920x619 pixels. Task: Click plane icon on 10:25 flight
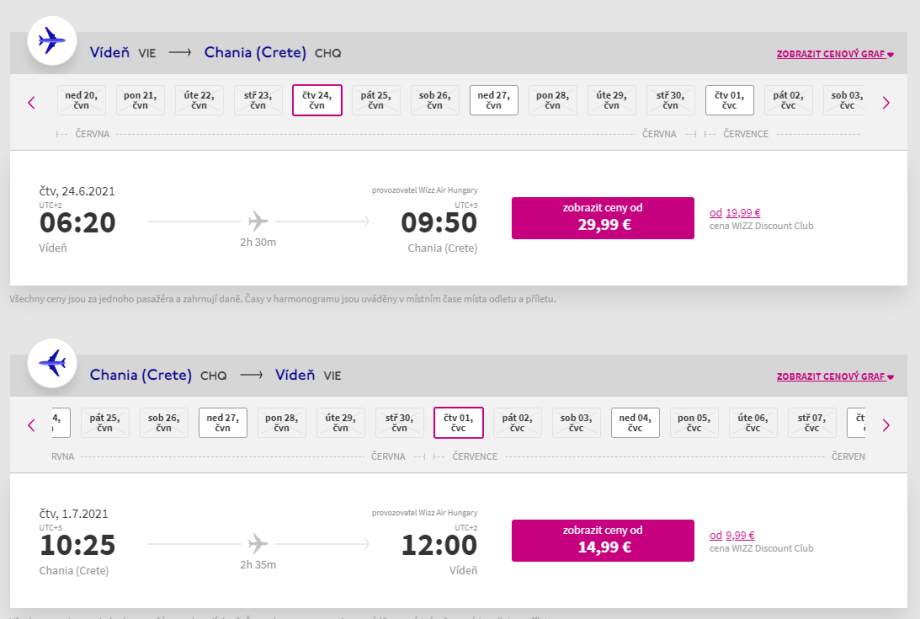(258, 543)
